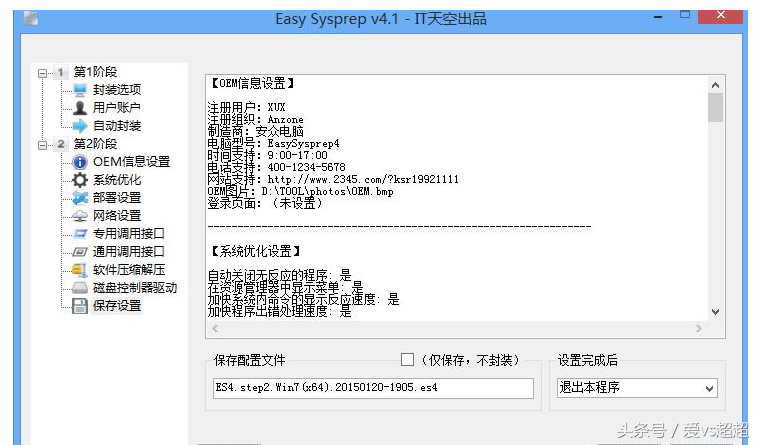Click the 封装选项 monitor icon

[79, 90]
